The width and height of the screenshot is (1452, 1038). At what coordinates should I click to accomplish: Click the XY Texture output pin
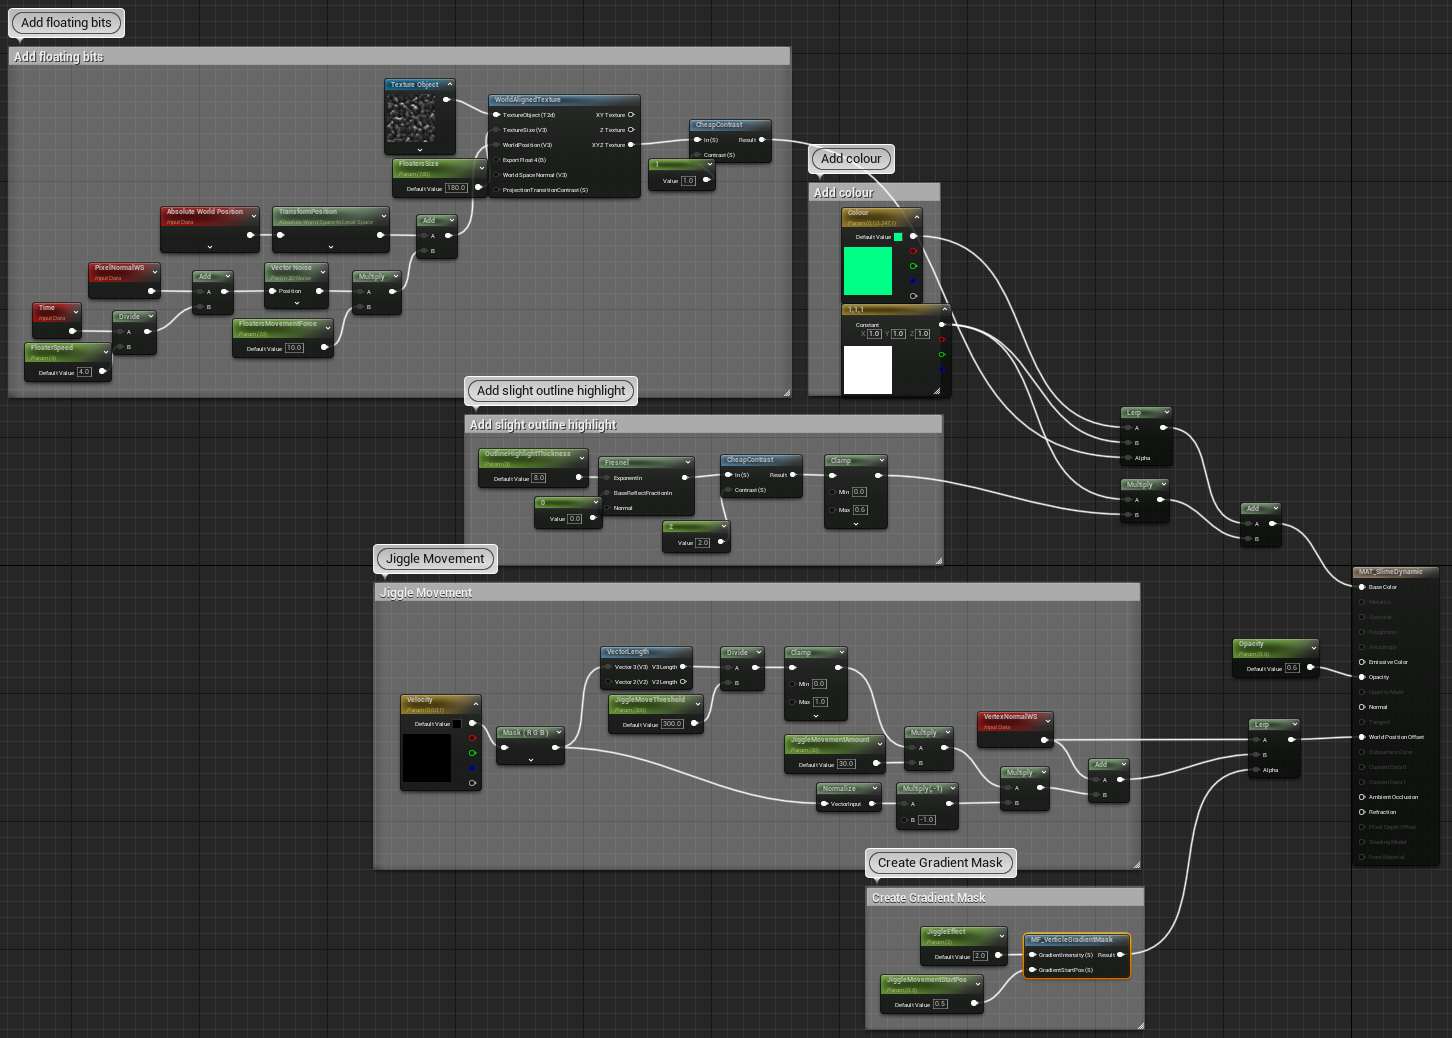click(631, 115)
